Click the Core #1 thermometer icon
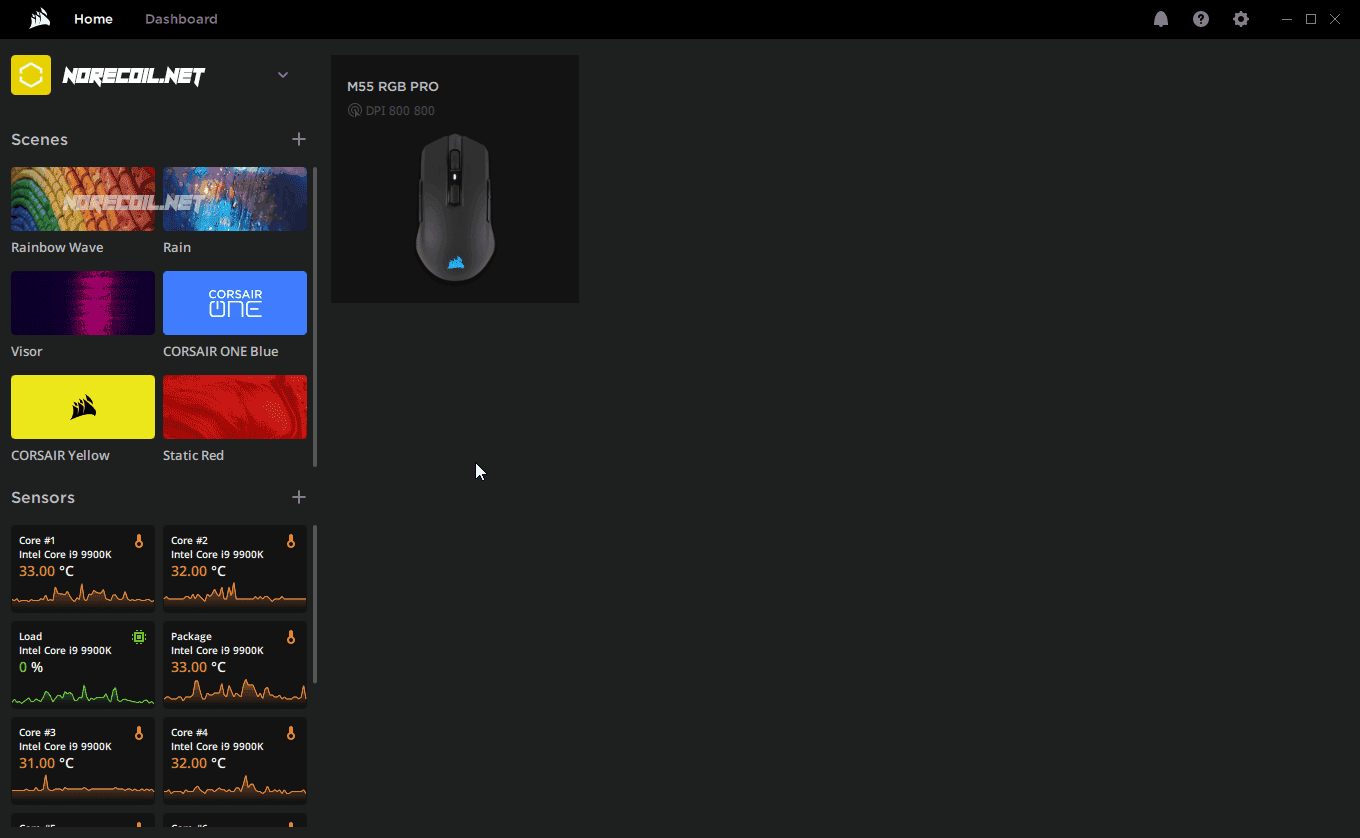1360x838 pixels. (139, 541)
